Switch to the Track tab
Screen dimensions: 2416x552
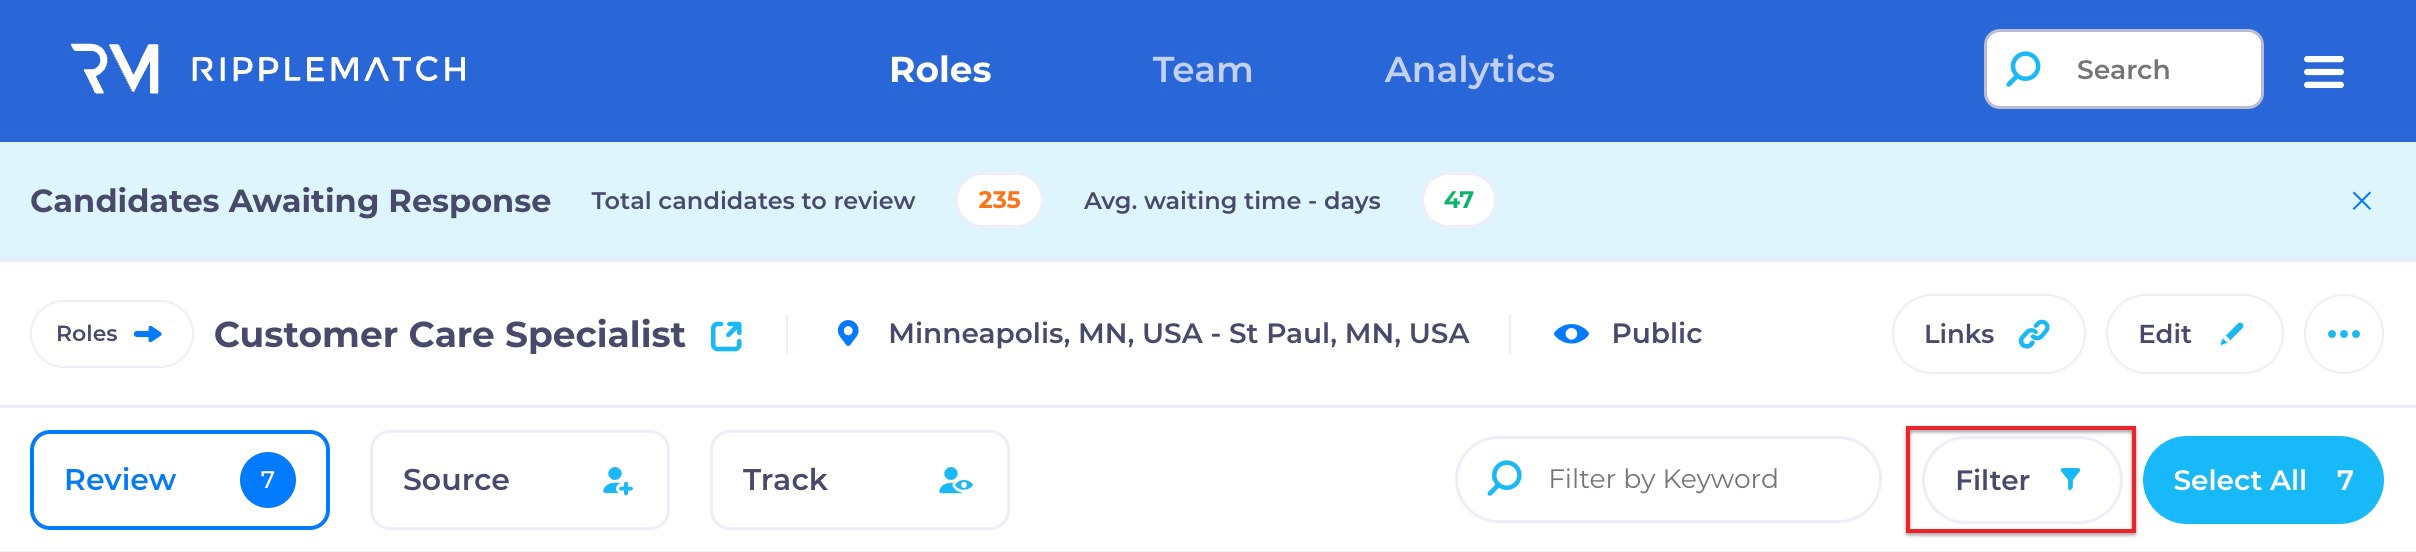coord(859,480)
